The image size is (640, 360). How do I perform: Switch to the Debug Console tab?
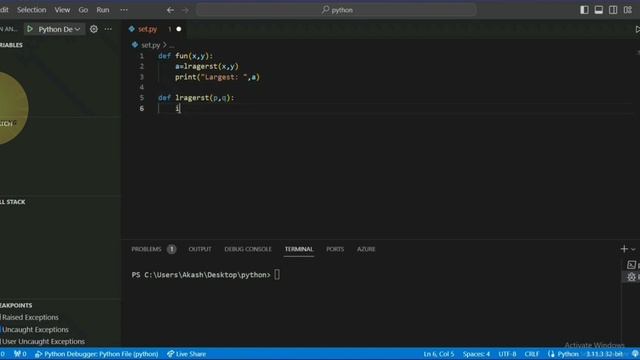pyautogui.click(x=248, y=249)
